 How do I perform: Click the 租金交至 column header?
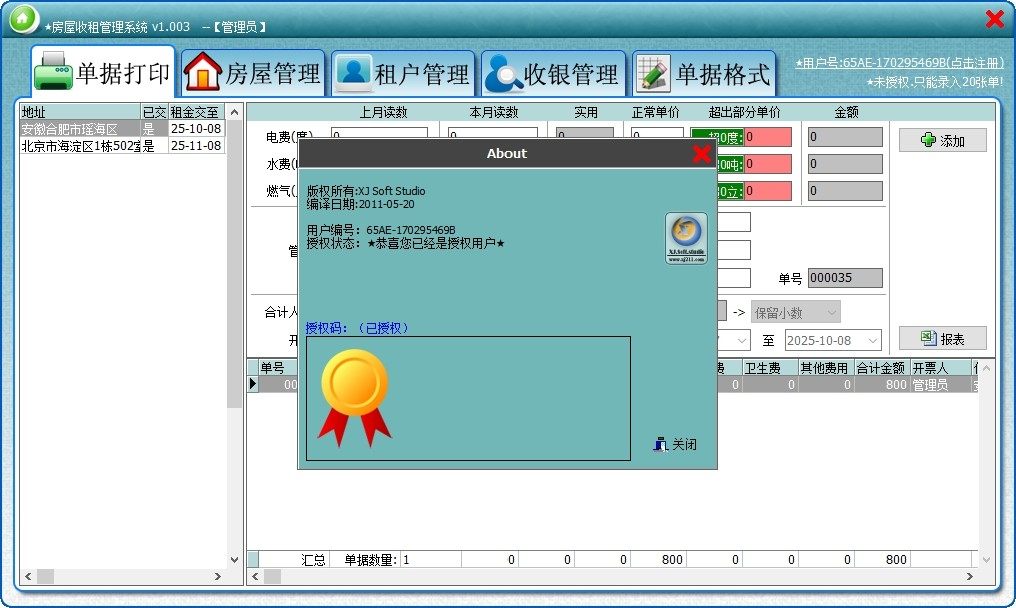click(x=196, y=112)
